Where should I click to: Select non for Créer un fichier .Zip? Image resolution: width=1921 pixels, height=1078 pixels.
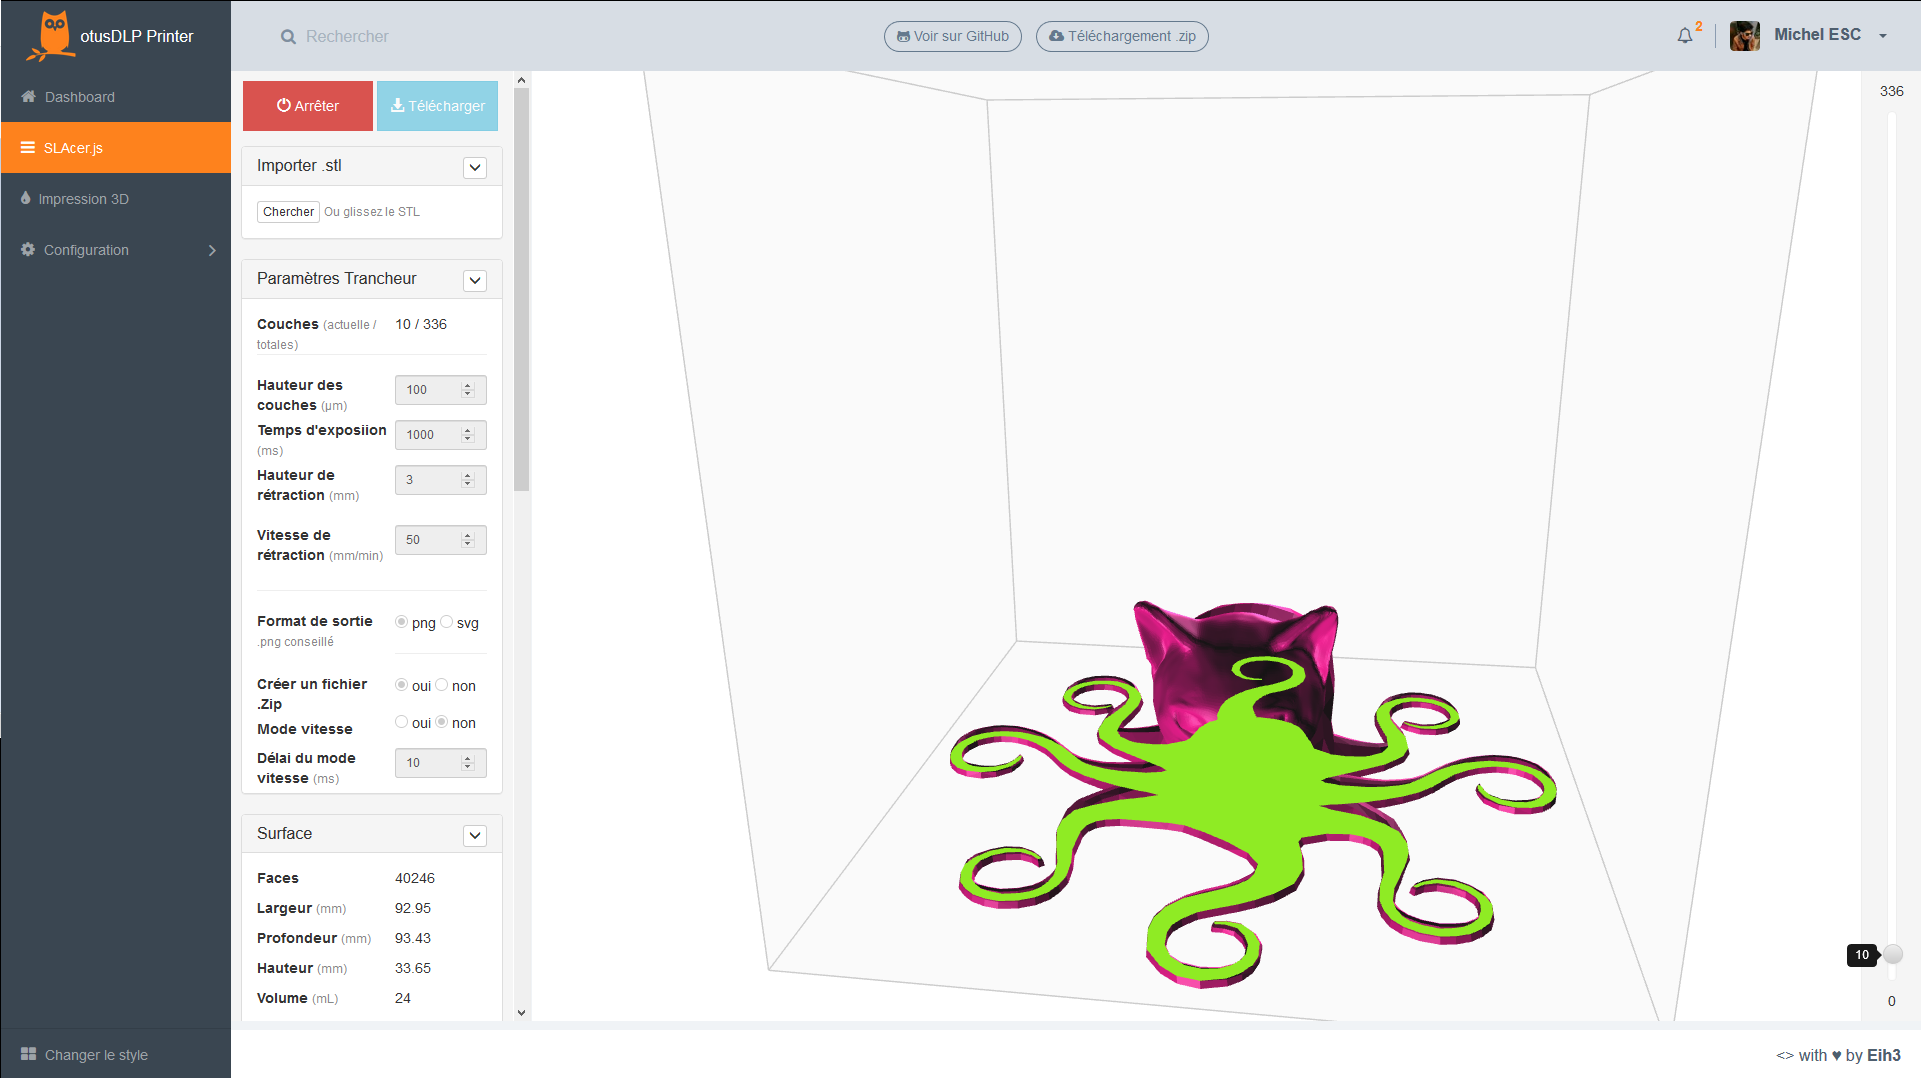[441, 685]
